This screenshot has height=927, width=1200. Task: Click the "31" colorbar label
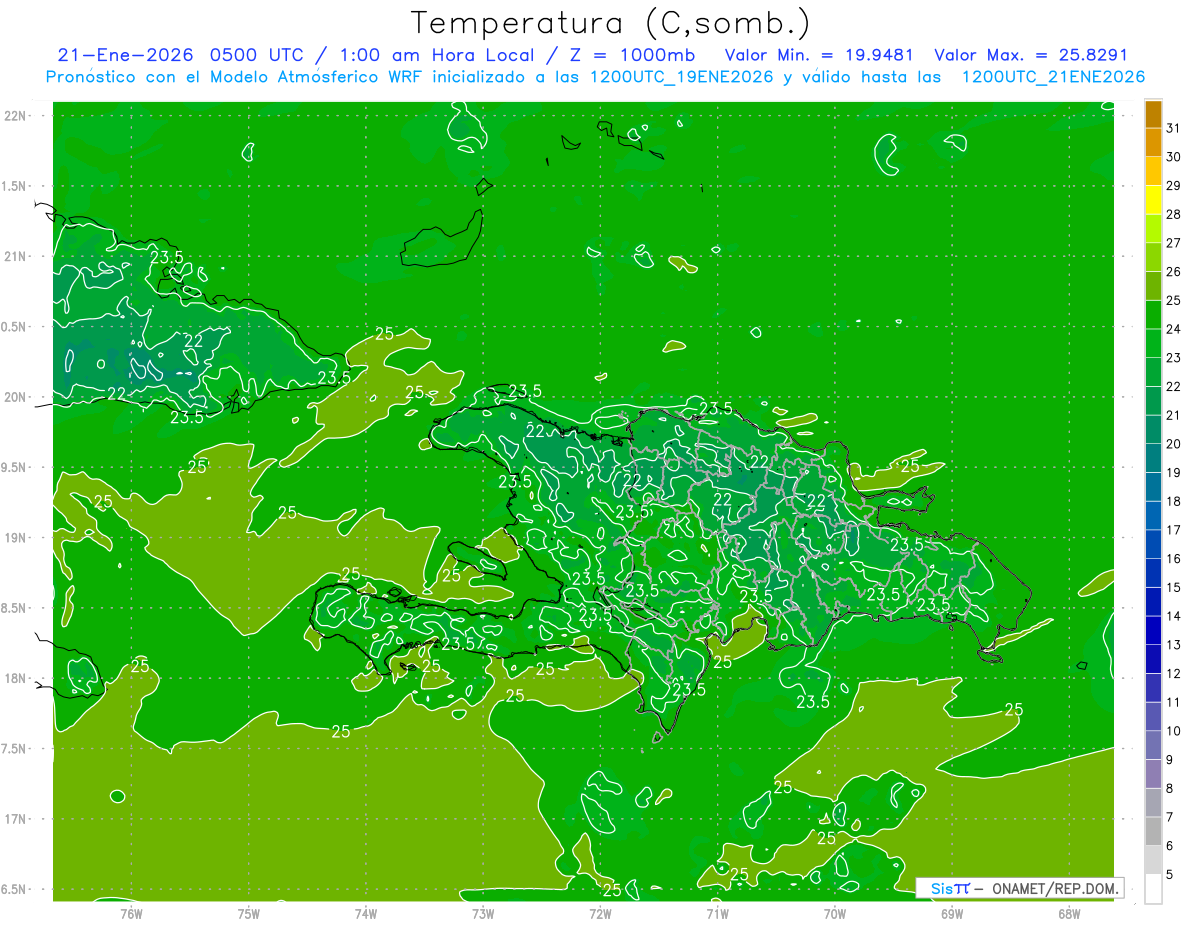pos(1174,128)
